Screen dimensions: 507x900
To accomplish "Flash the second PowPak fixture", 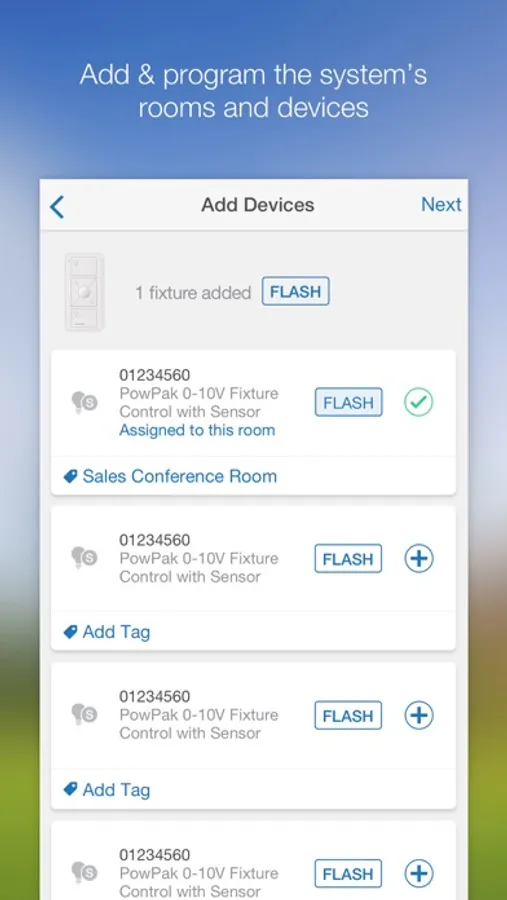I will click(x=348, y=558).
